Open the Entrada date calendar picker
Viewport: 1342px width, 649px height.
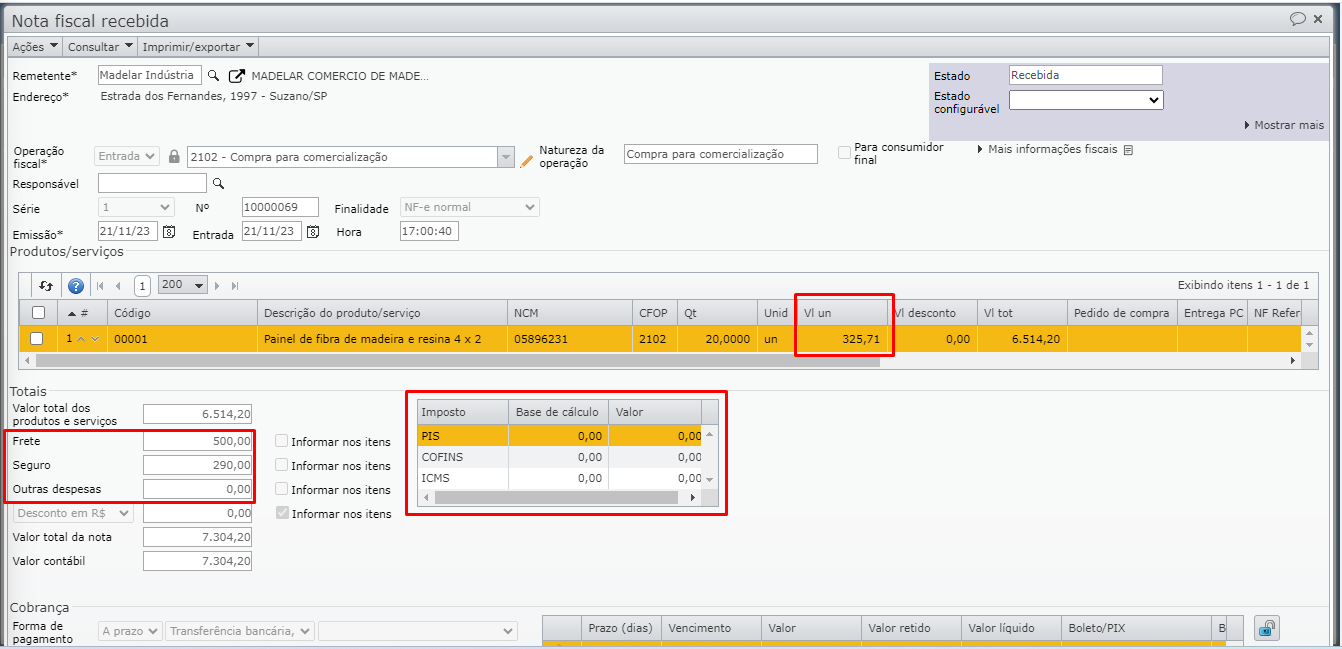313,231
